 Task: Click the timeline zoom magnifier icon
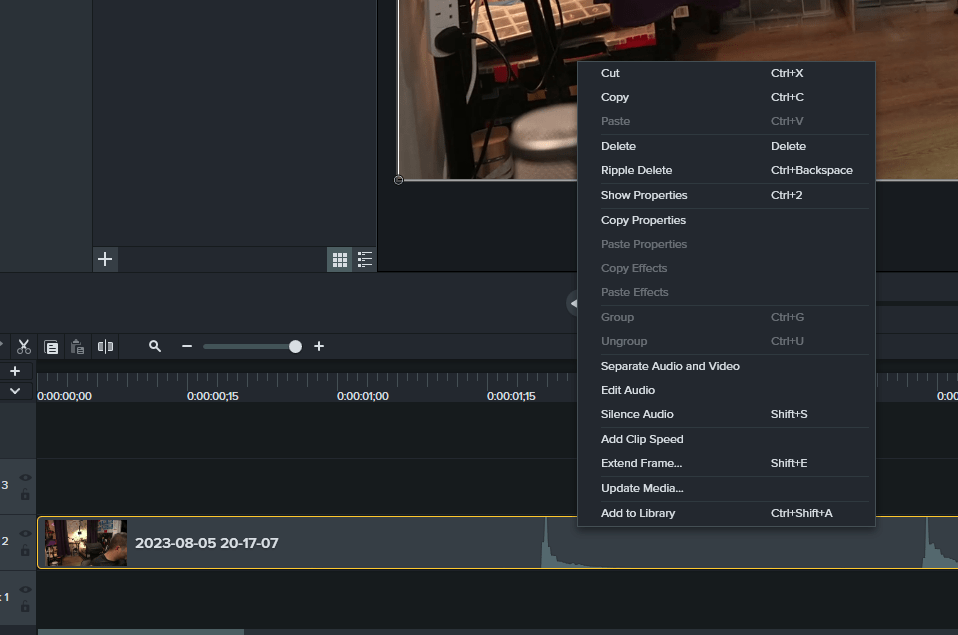click(155, 347)
